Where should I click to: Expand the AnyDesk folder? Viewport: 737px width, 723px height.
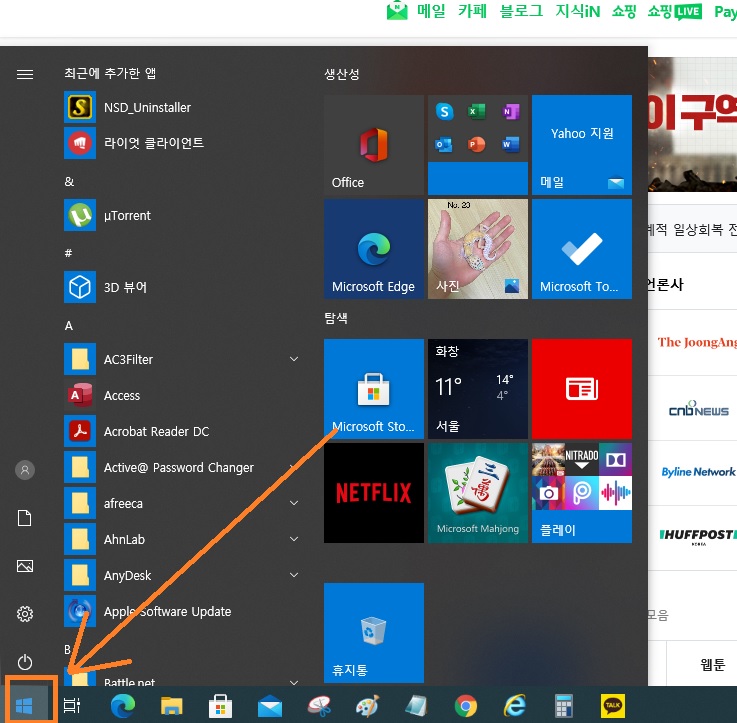pos(294,575)
